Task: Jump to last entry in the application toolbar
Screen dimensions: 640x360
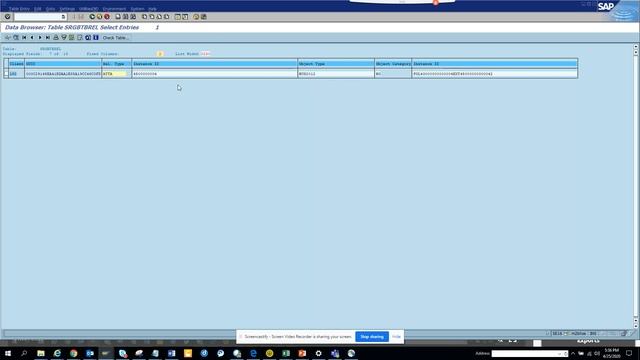Action: tap(47, 38)
